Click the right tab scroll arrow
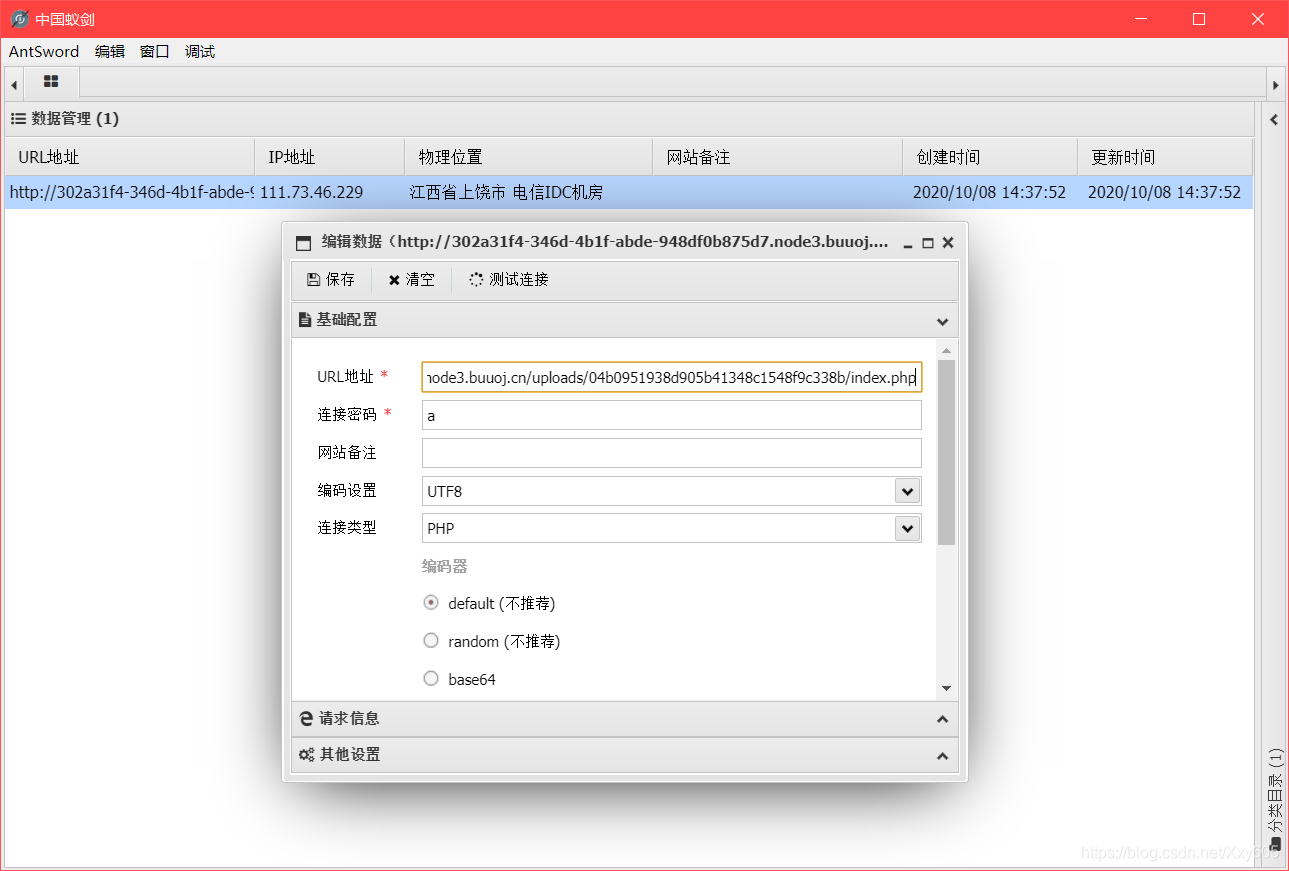1289x871 pixels. tap(1274, 85)
